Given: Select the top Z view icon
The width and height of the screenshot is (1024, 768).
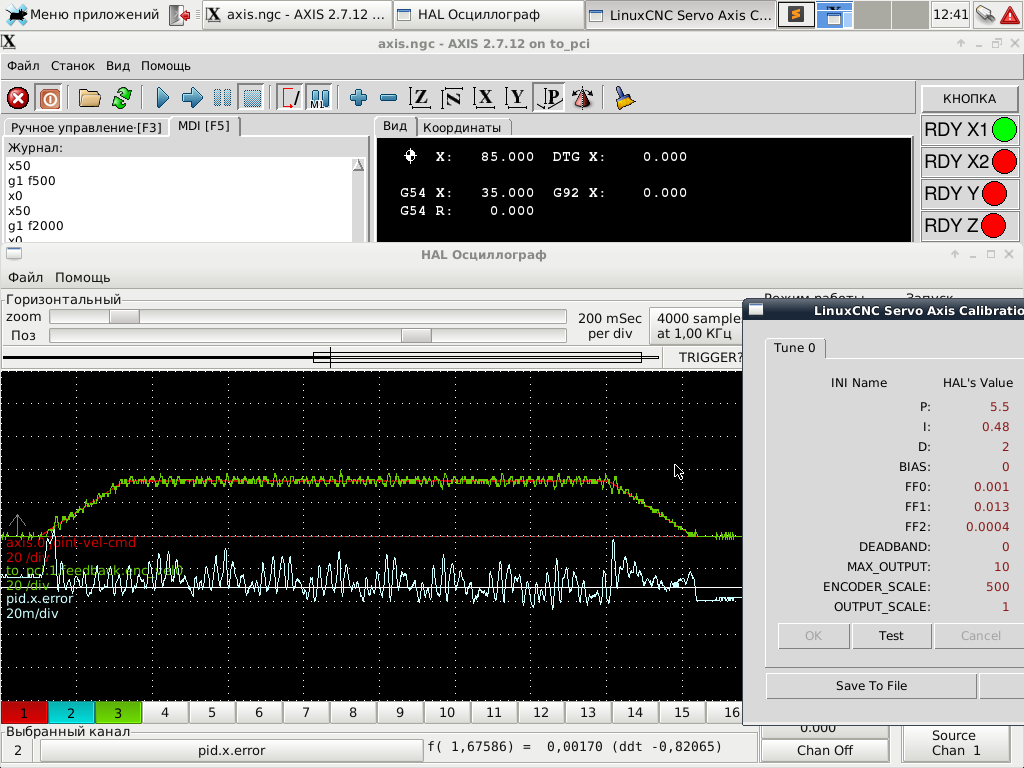Looking at the screenshot, I should point(420,98).
